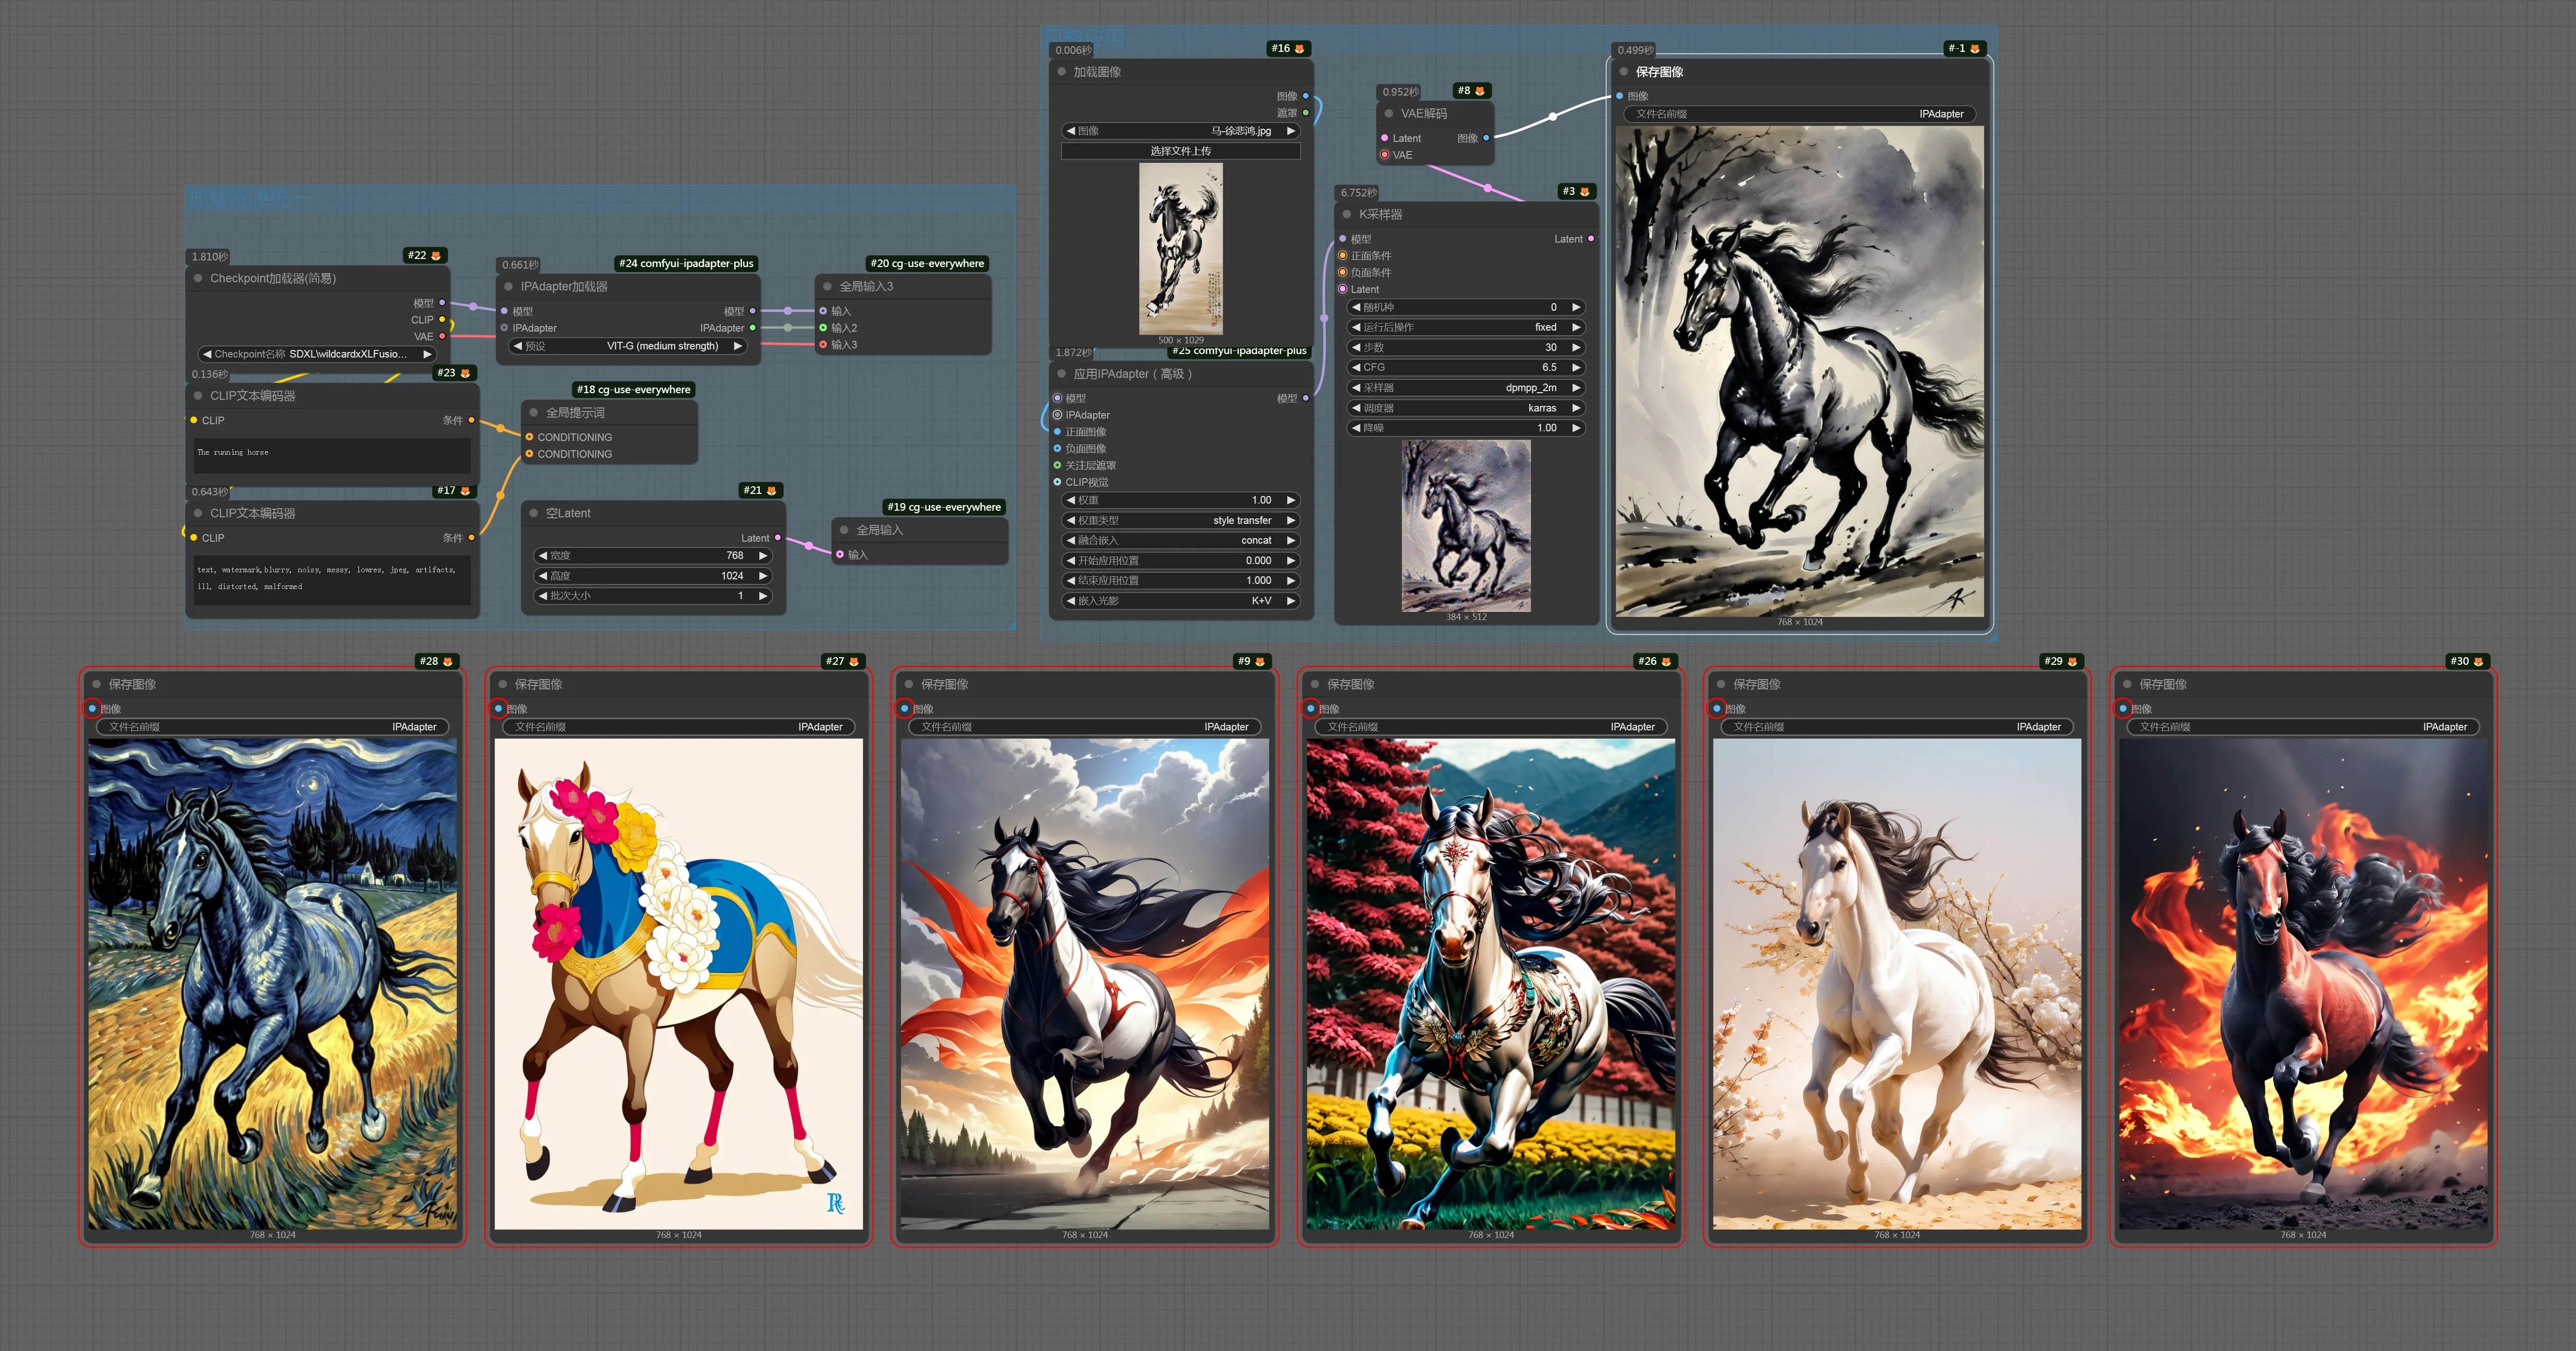
Task: Click the right arrow of 随机种
Action: 1576,308
